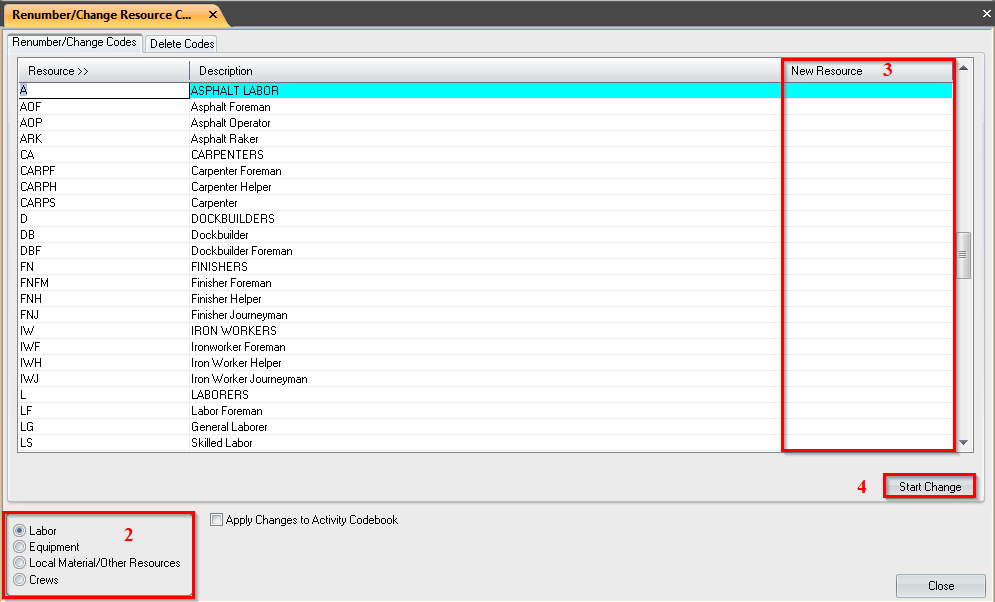Click the scrollbar up arrow

963,67
